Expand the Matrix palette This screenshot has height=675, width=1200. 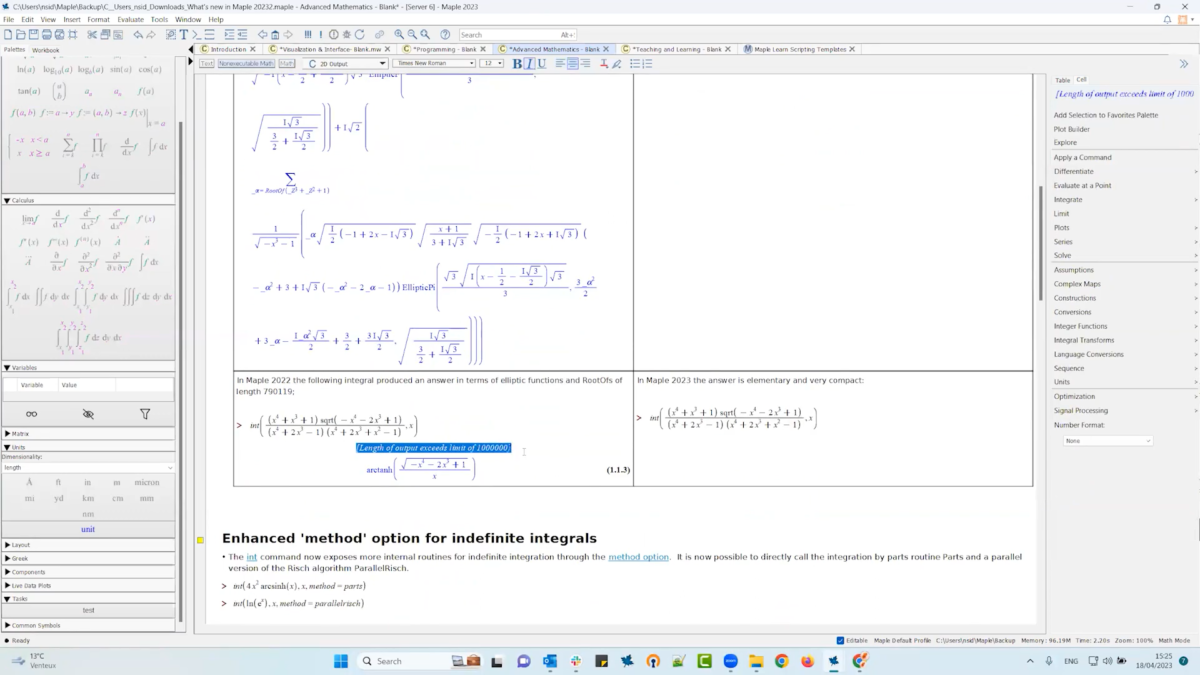coord(7,434)
